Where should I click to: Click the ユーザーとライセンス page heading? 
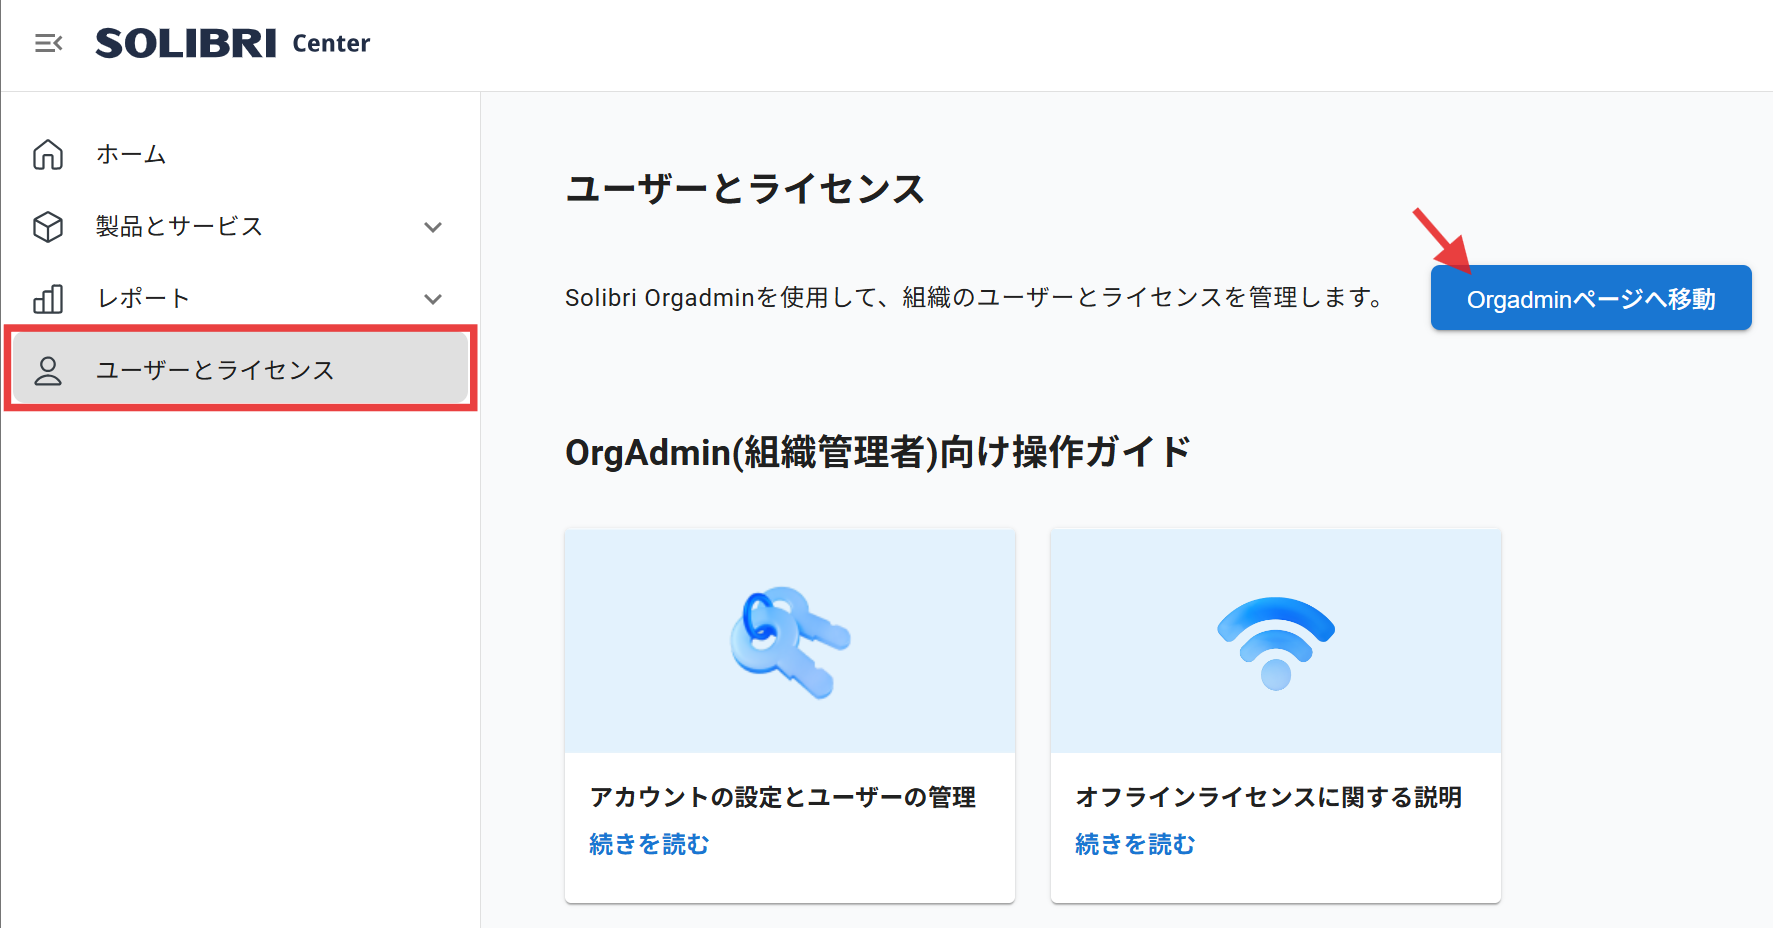click(745, 188)
